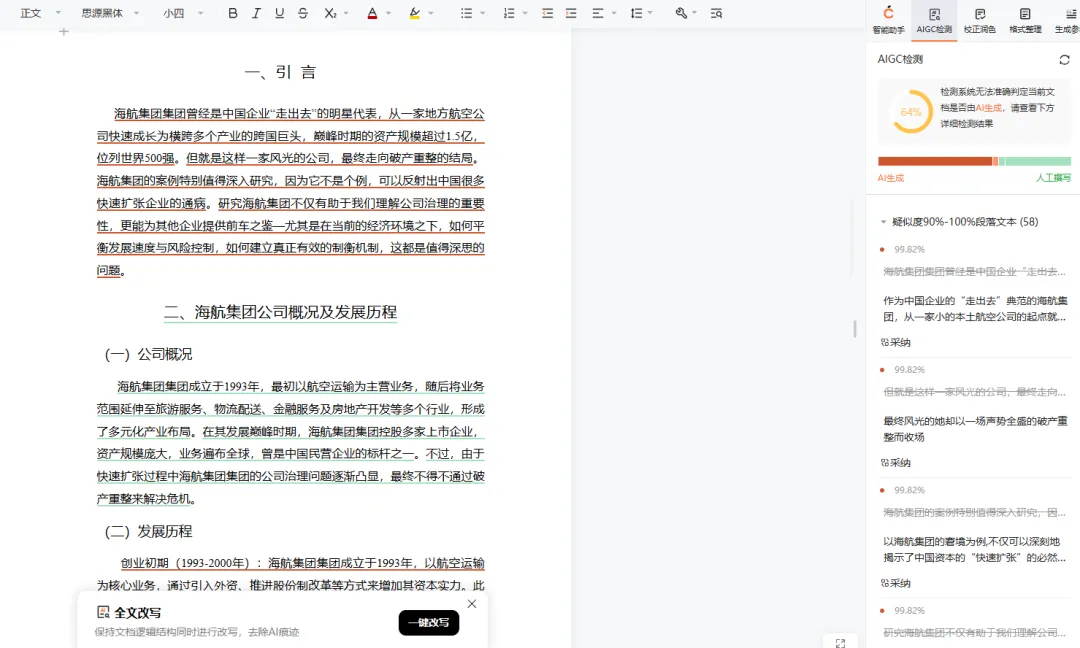1080x648 pixels.
Task: Decrease paragraph indent
Action: 548,13
